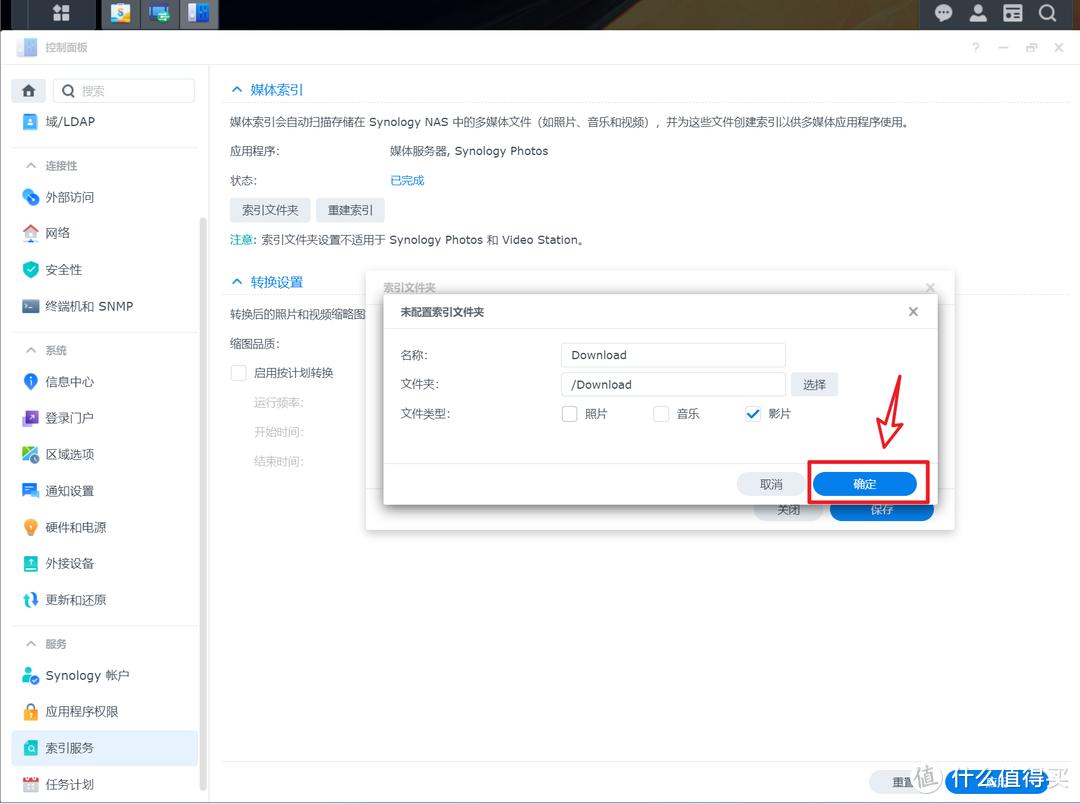Close the 未配置索引文件夹 dialog with X
The width and height of the screenshot is (1080, 804).
tap(913, 312)
